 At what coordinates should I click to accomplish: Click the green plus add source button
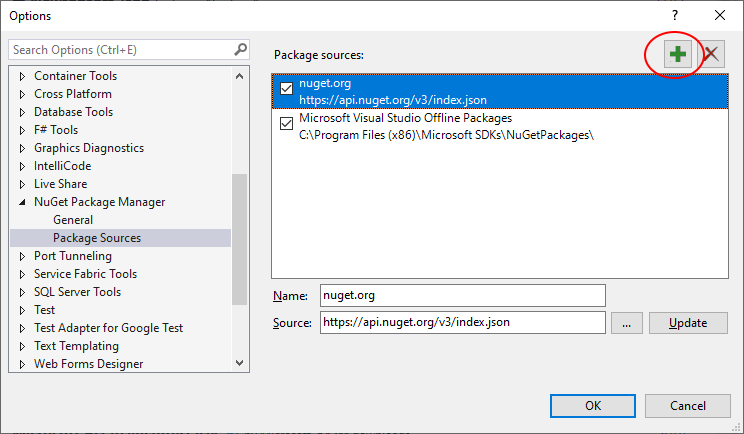coord(680,54)
